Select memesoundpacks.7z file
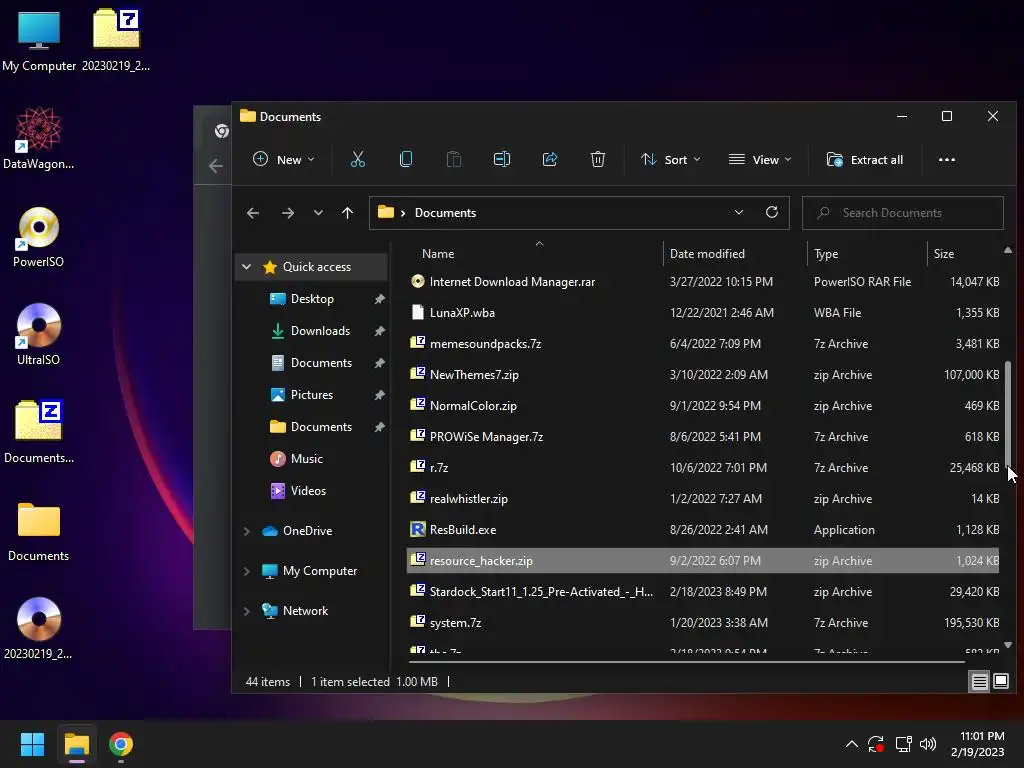Viewport: 1024px width, 768px height. coord(703,344)
